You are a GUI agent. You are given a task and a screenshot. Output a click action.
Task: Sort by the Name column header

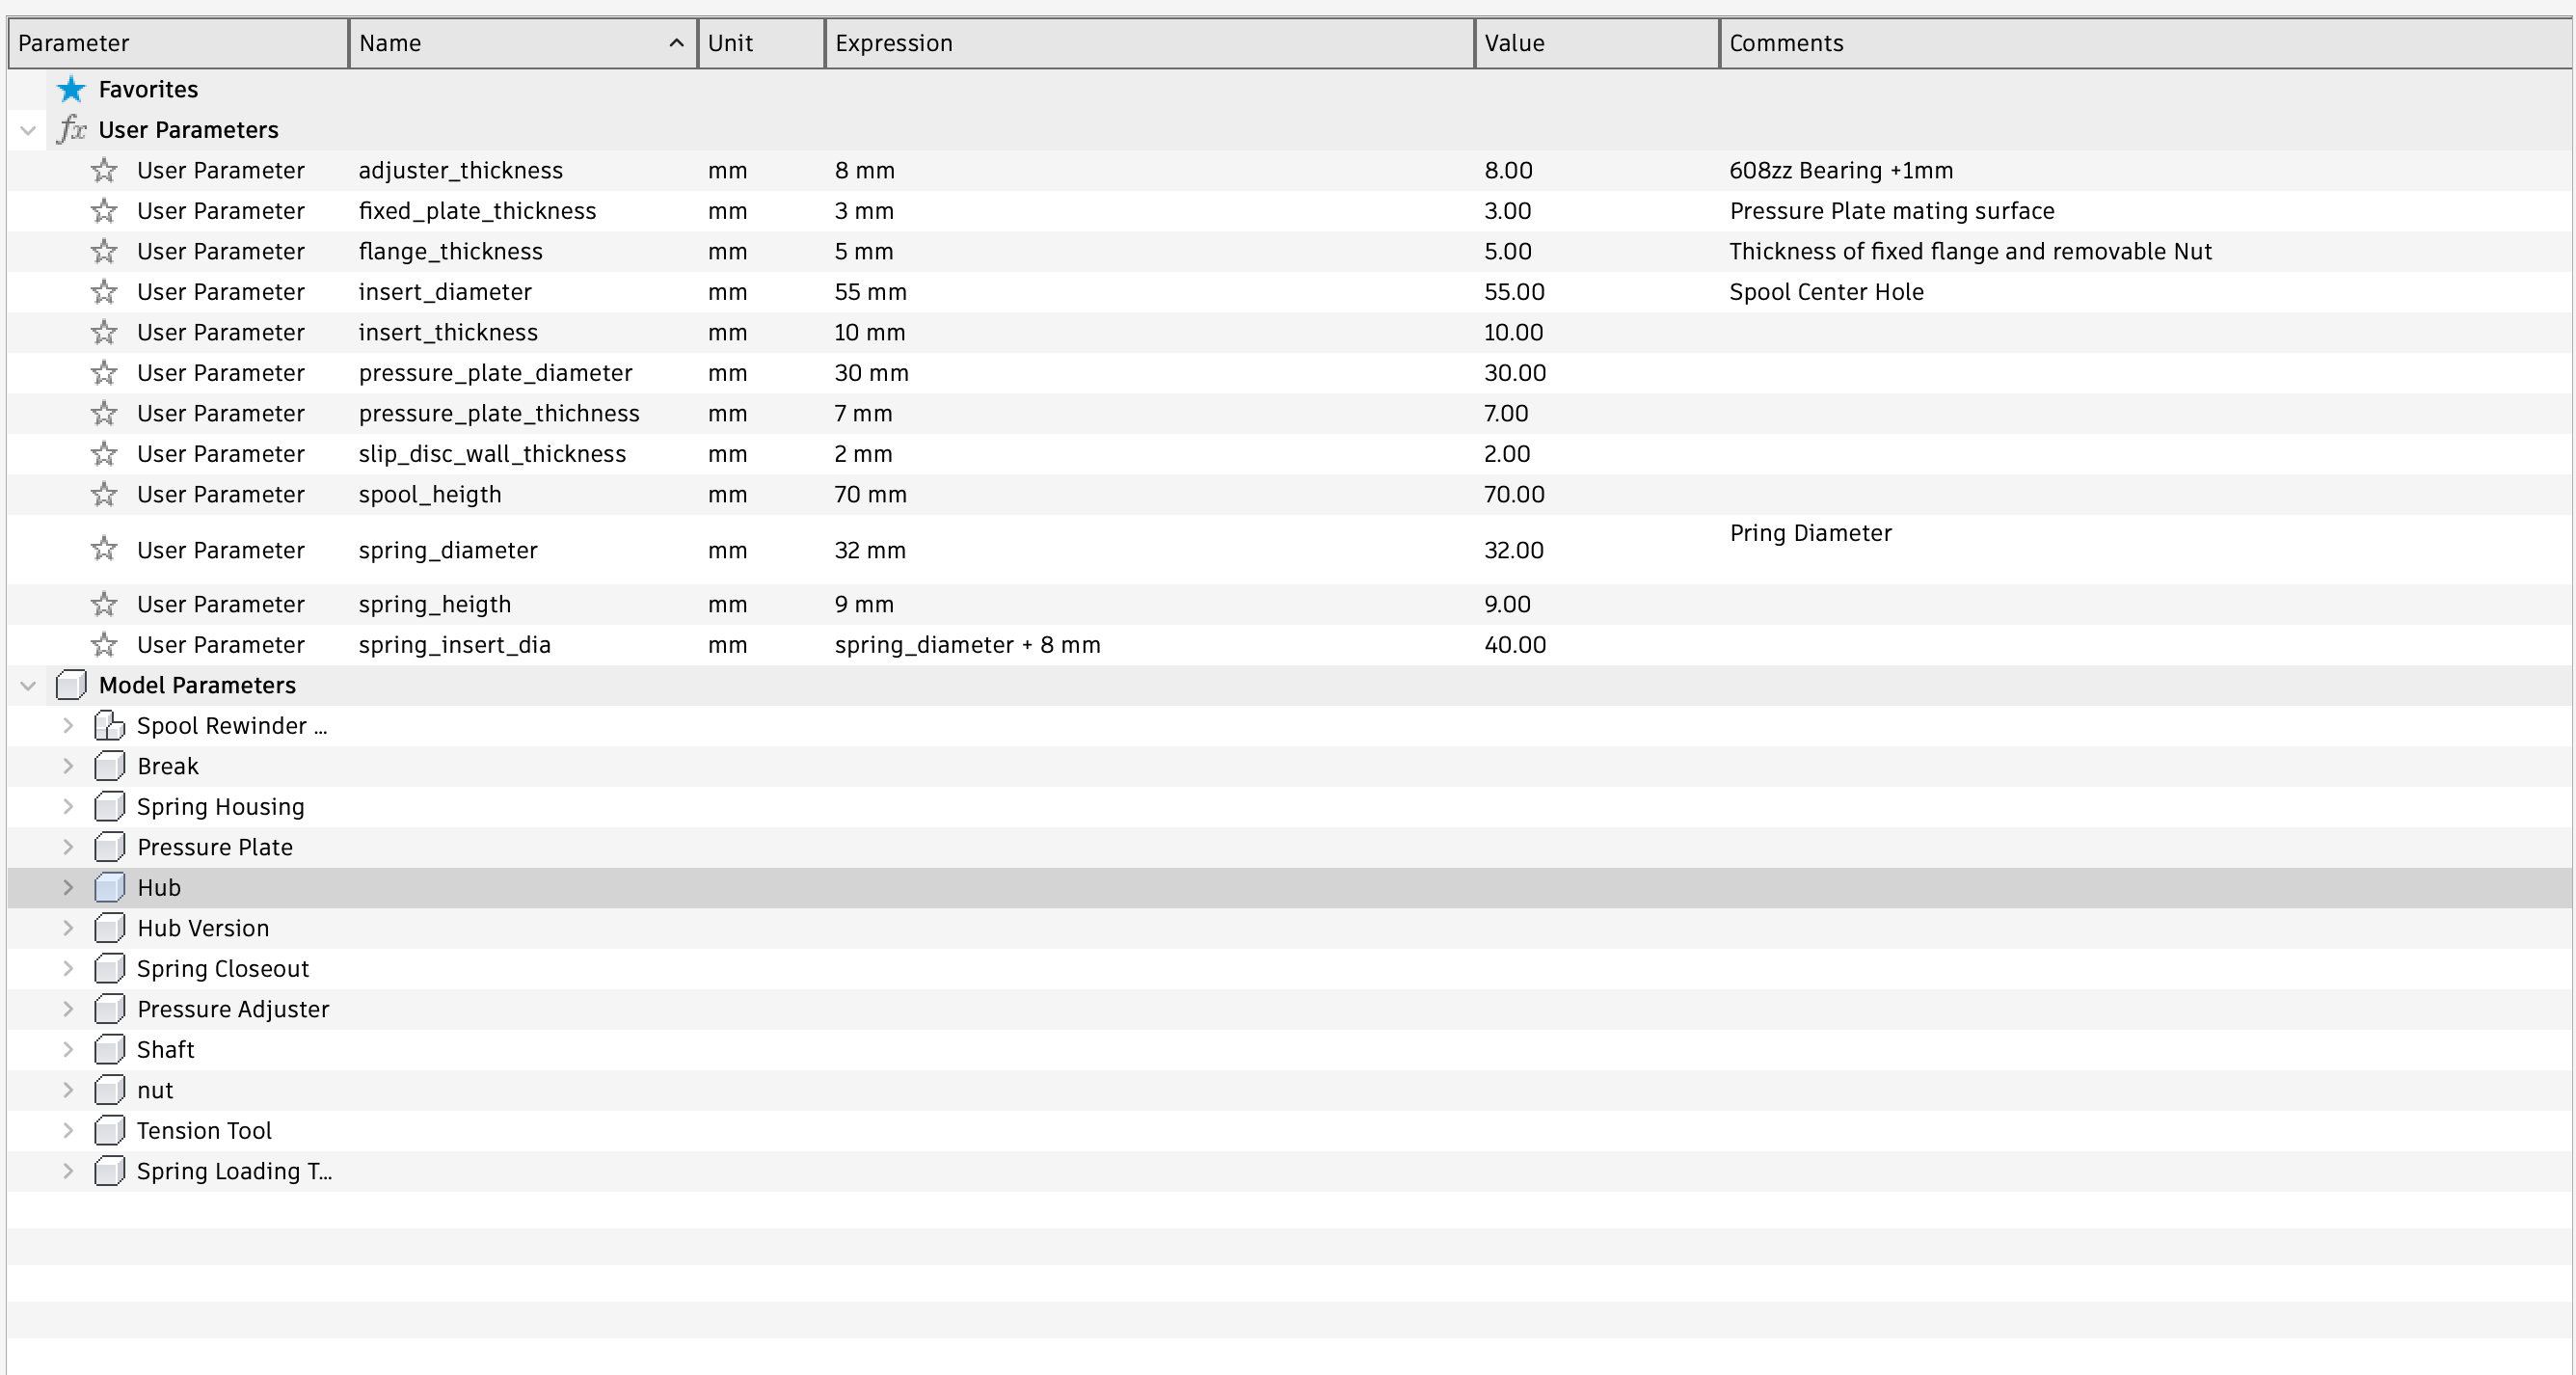pos(523,43)
